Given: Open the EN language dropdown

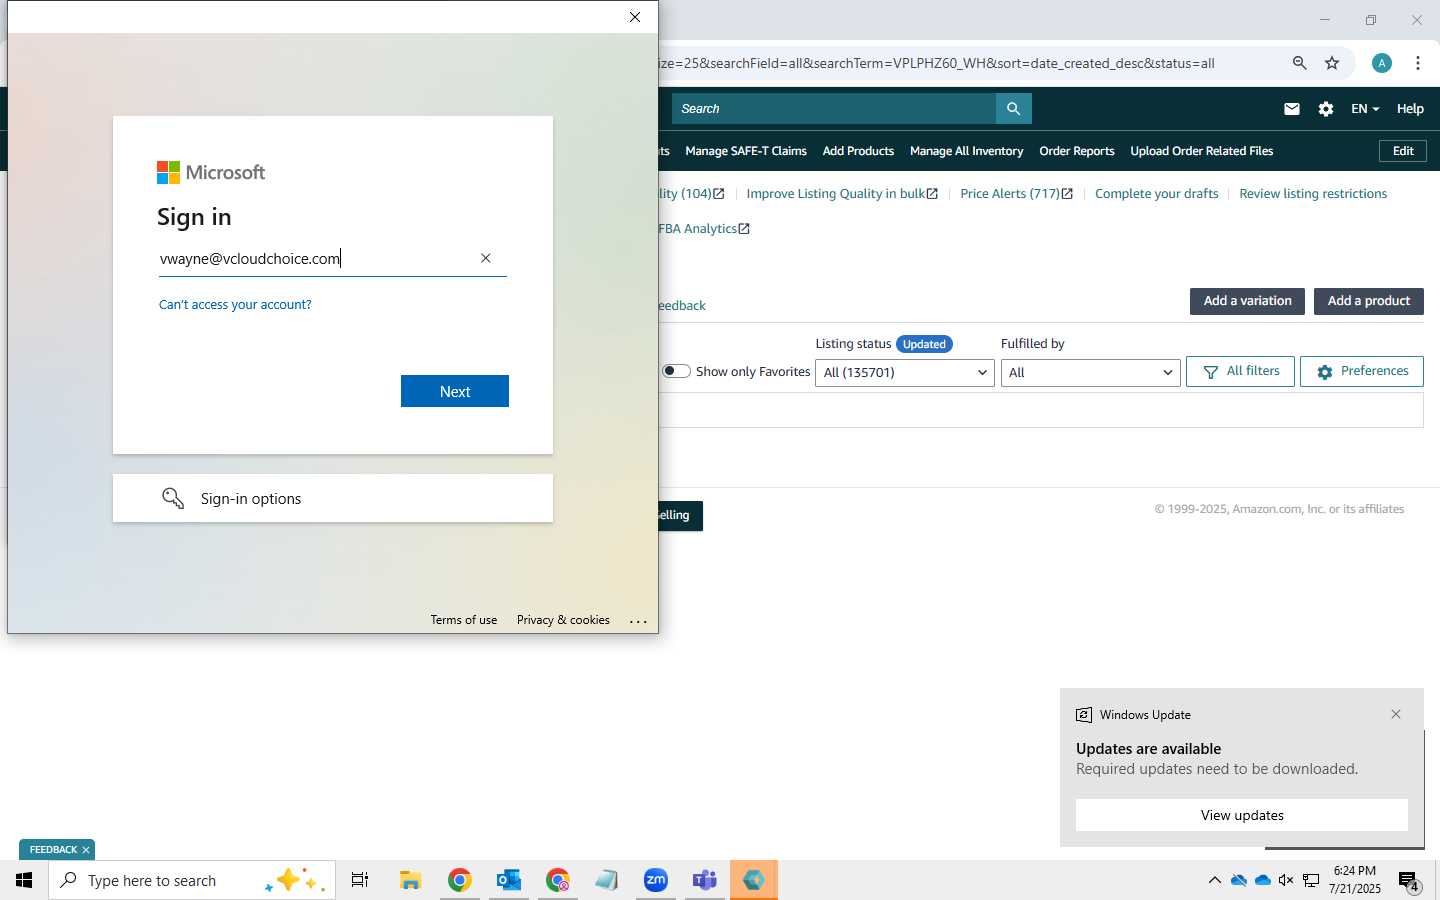Looking at the screenshot, I should pyautogui.click(x=1365, y=109).
